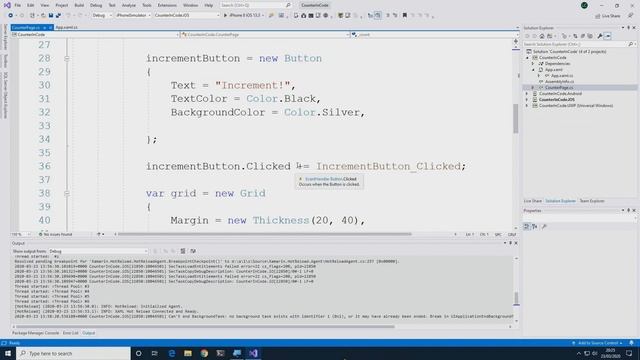Collapse the code block at line 28
This screenshot has width=640, height=360.
click(67, 58)
